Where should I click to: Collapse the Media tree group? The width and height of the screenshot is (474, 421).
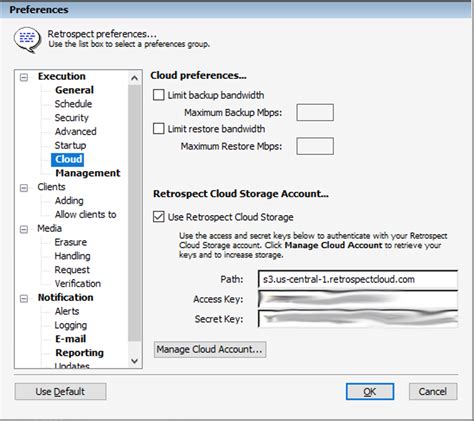tap(24, 229)
